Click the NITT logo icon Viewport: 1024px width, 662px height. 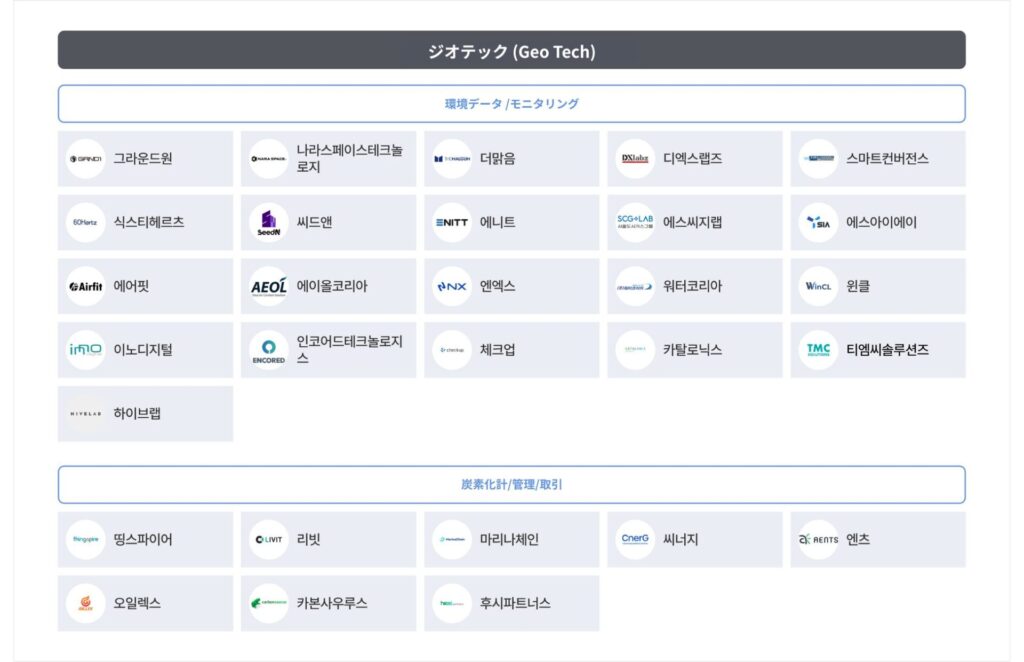[452, 222]
